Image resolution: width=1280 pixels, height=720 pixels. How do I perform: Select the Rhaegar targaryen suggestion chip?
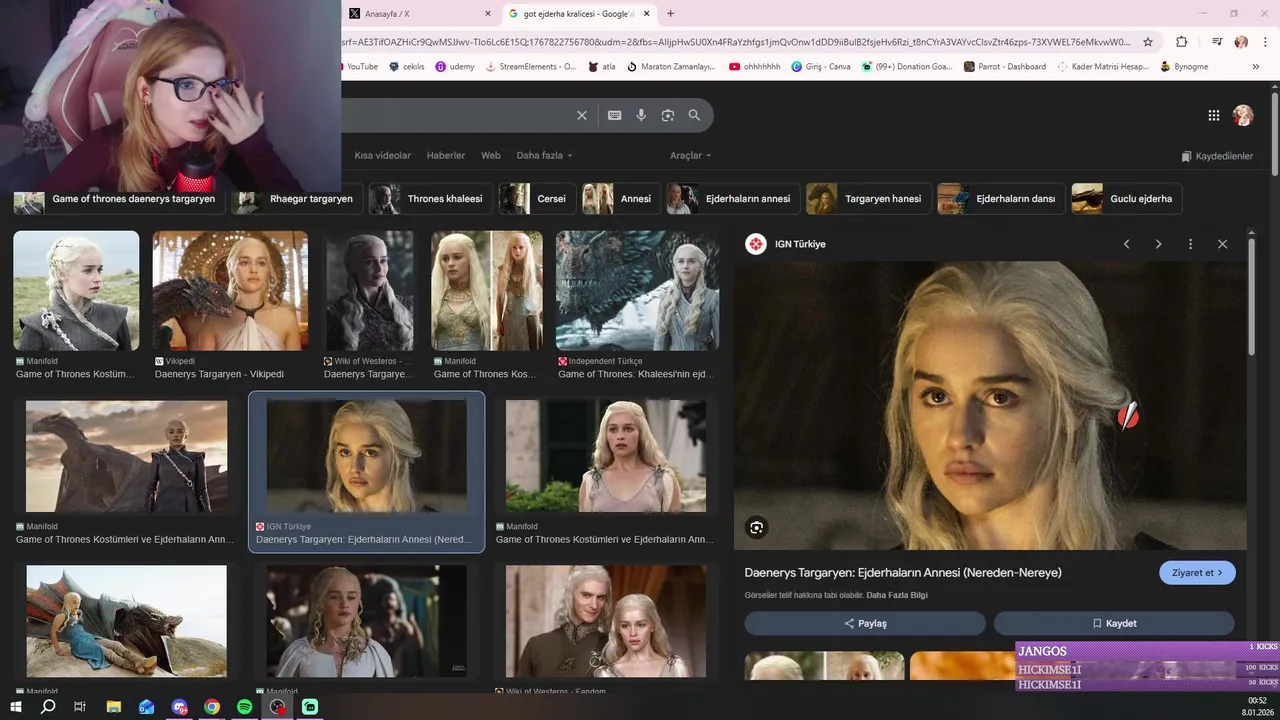[x=296, y=199]
